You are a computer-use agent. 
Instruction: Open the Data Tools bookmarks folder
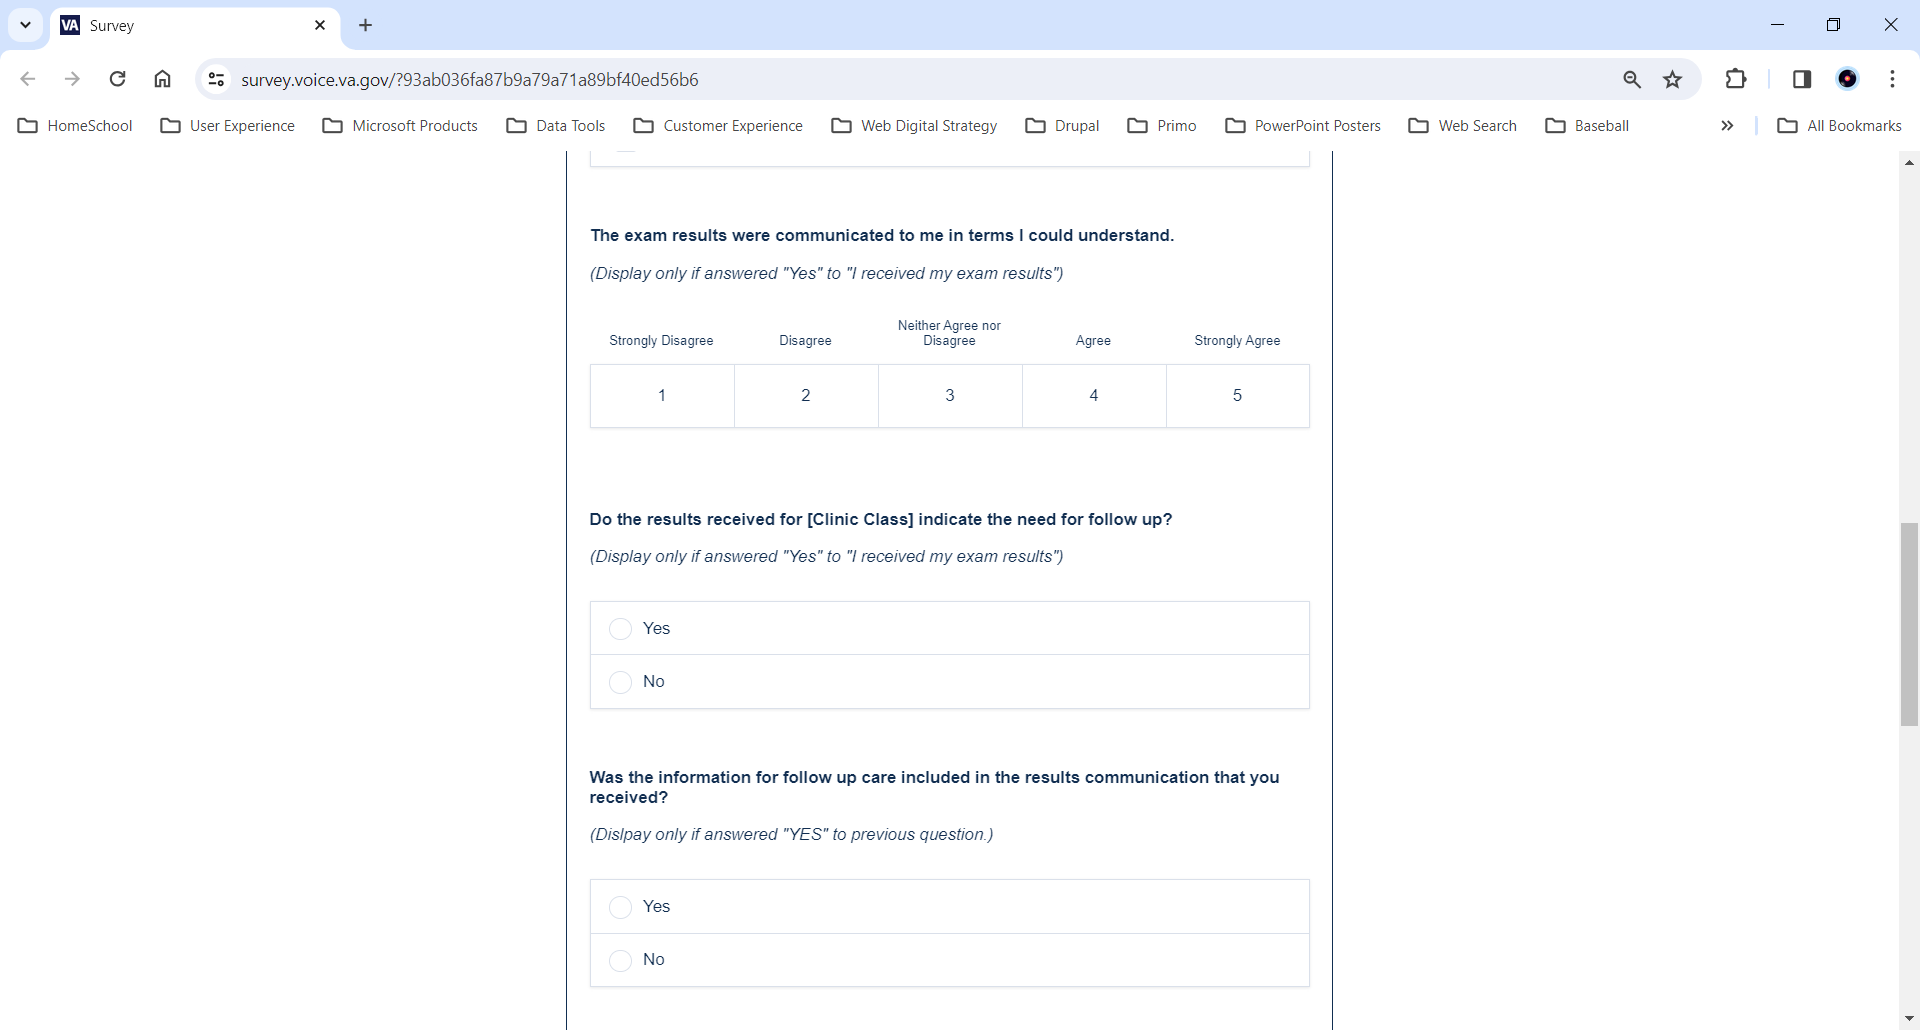(557, 126)
